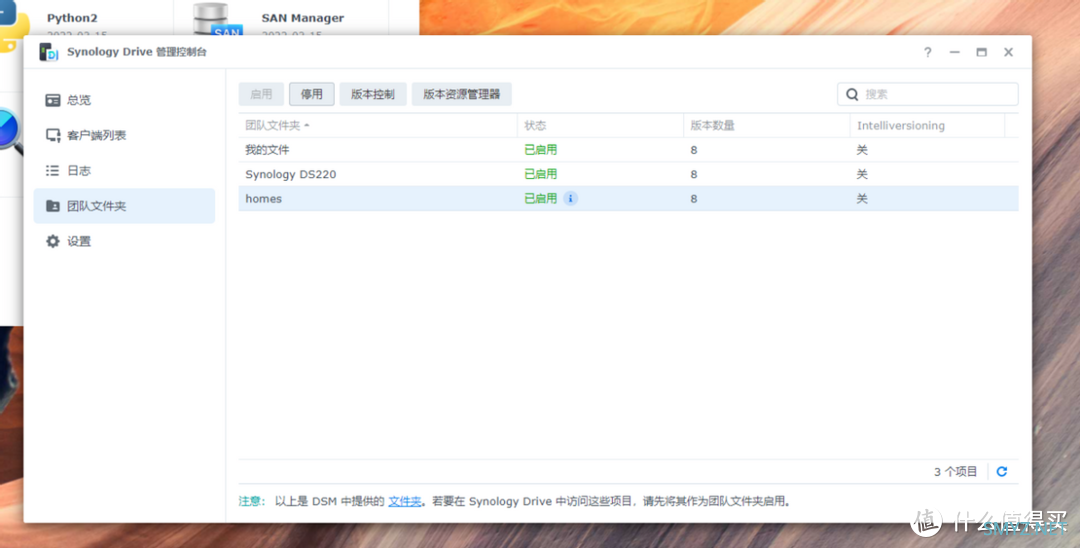Viewport: 1080px width, 548px height.
Task: Open the 日志 log section
Action: click(x=124, y=171)
